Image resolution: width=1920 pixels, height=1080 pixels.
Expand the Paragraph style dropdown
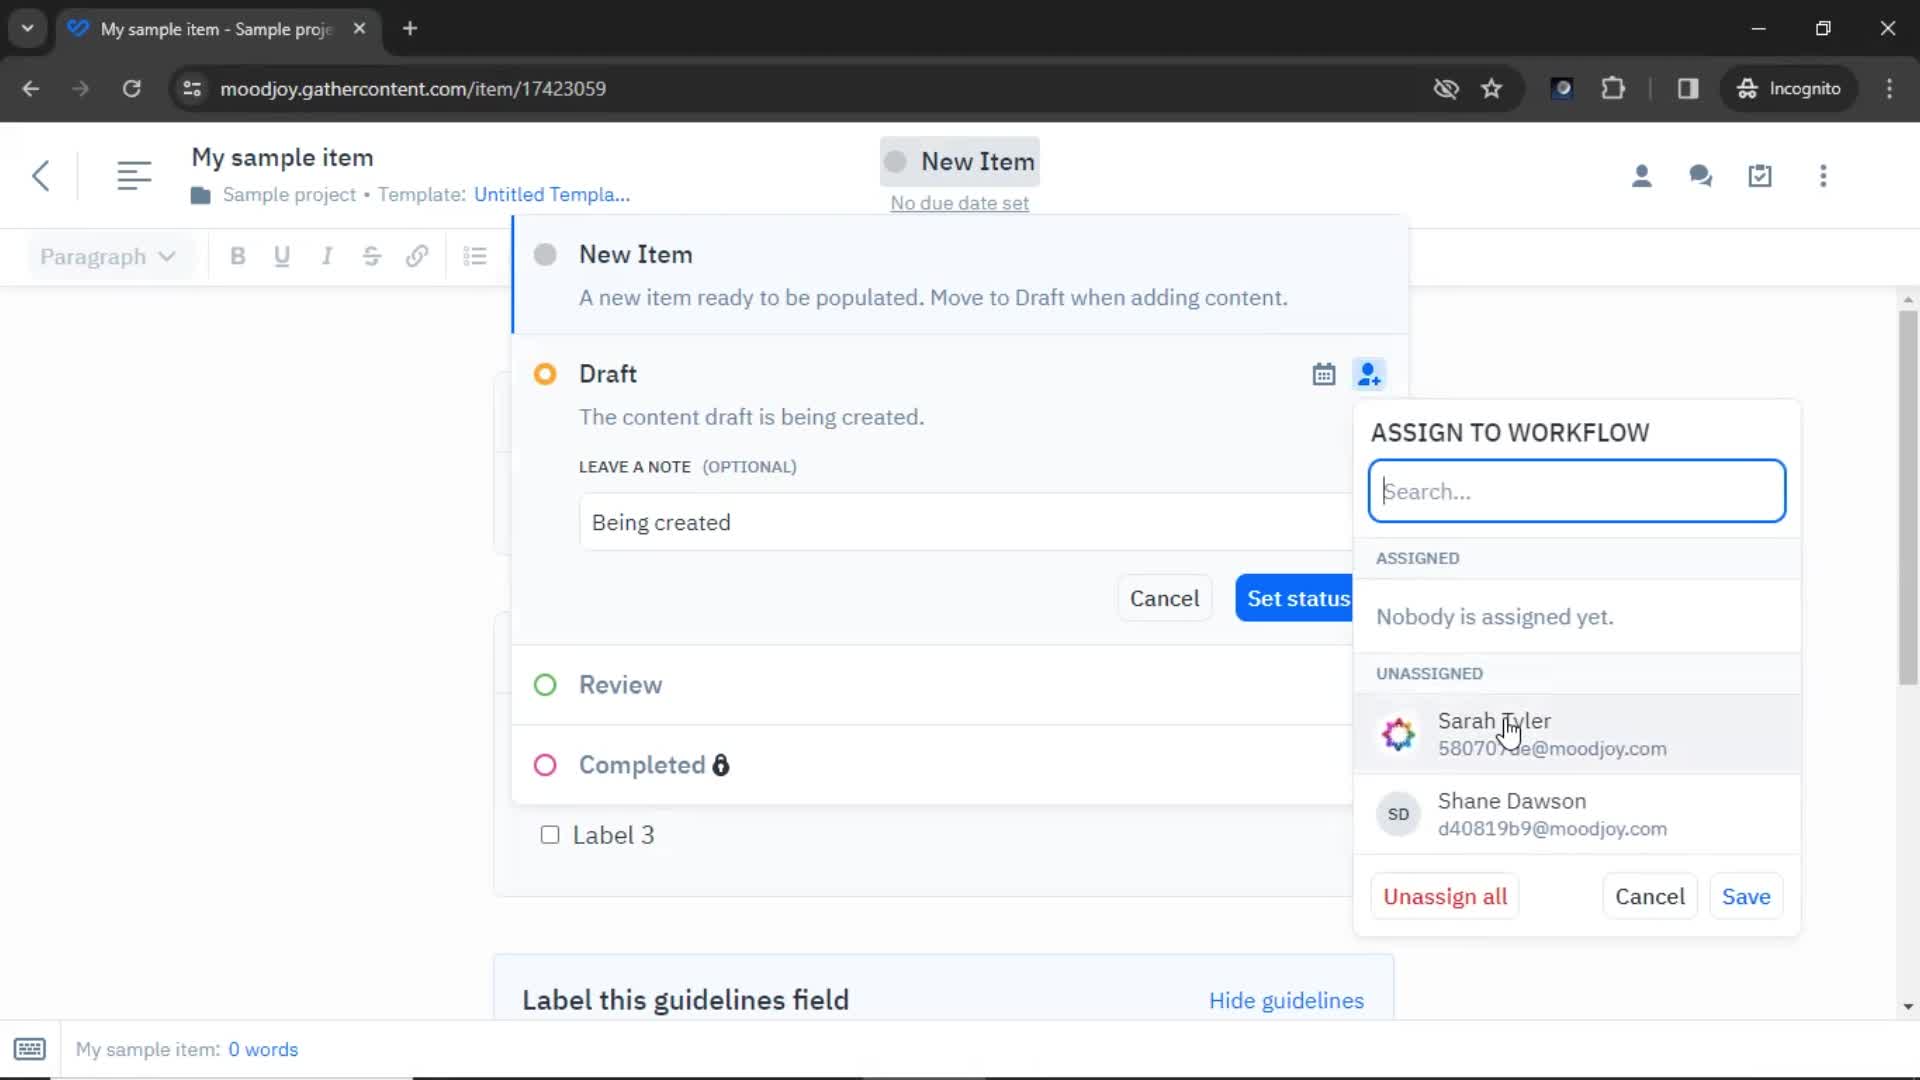105,256
